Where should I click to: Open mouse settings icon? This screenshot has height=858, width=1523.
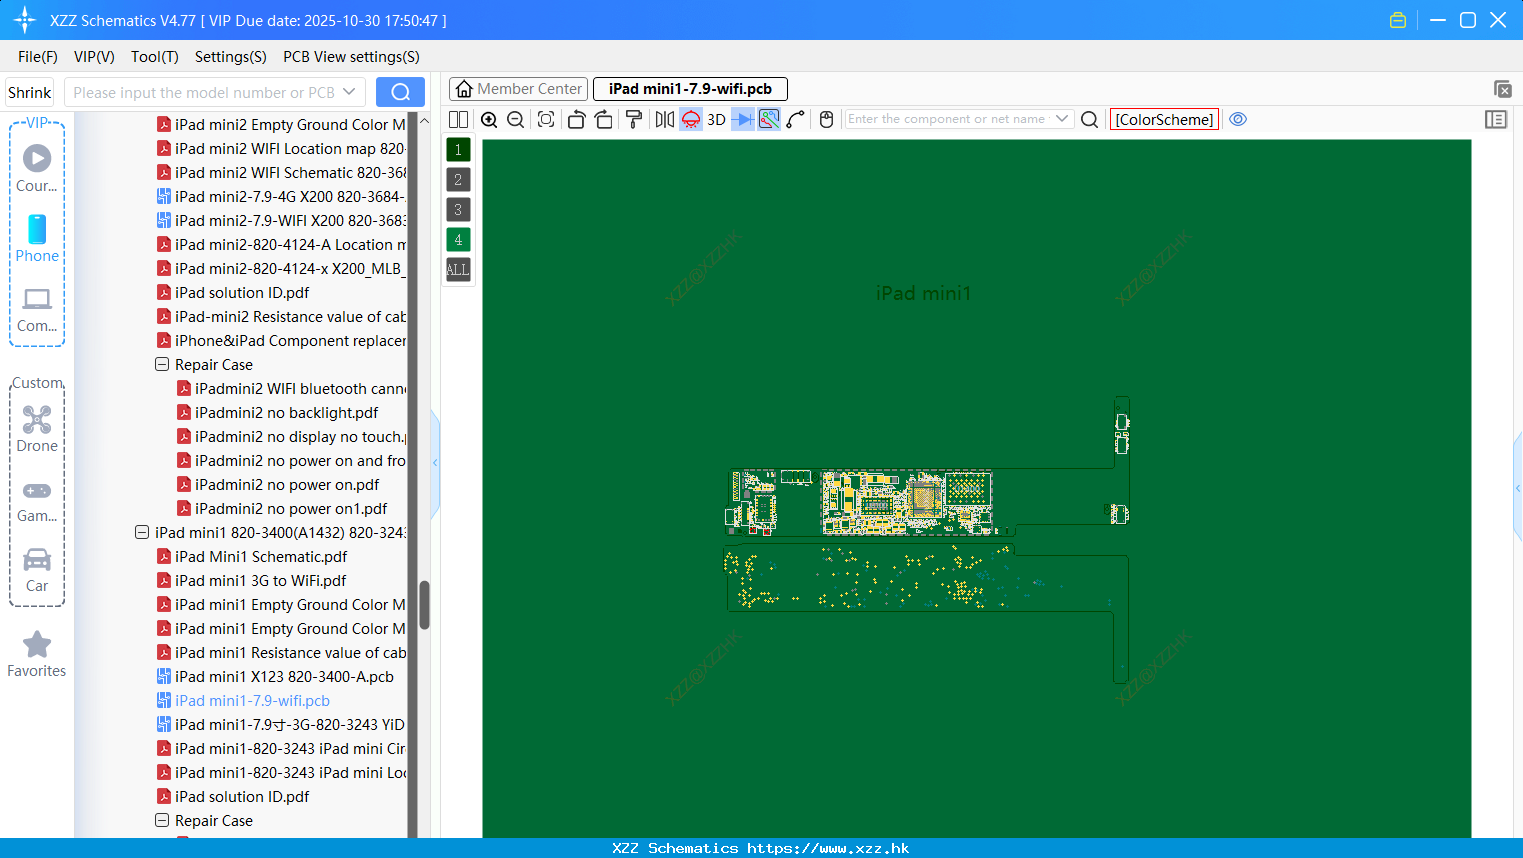tap(826, 119)
